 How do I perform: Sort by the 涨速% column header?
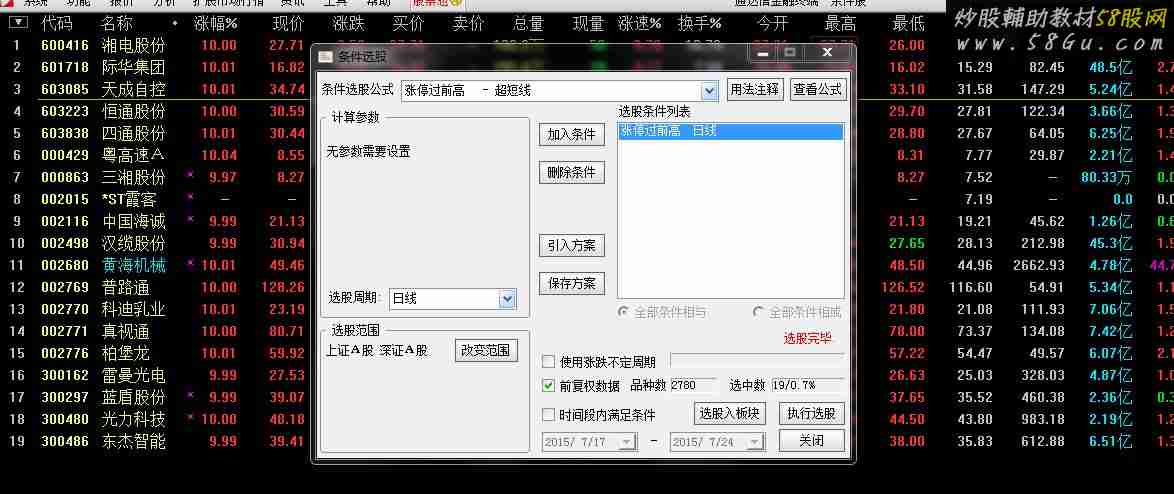pyautogui.click(x=639, y=23)
